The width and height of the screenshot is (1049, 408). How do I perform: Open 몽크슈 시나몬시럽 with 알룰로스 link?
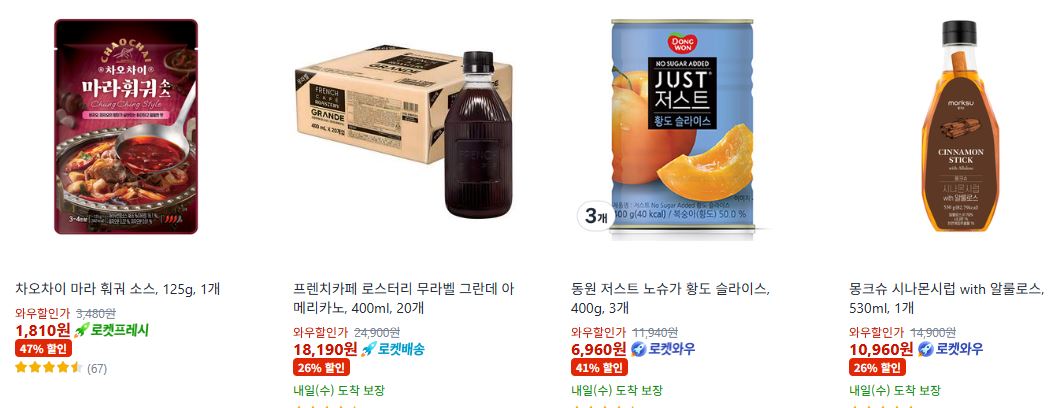pyautogui.click(x=947, y=298)
